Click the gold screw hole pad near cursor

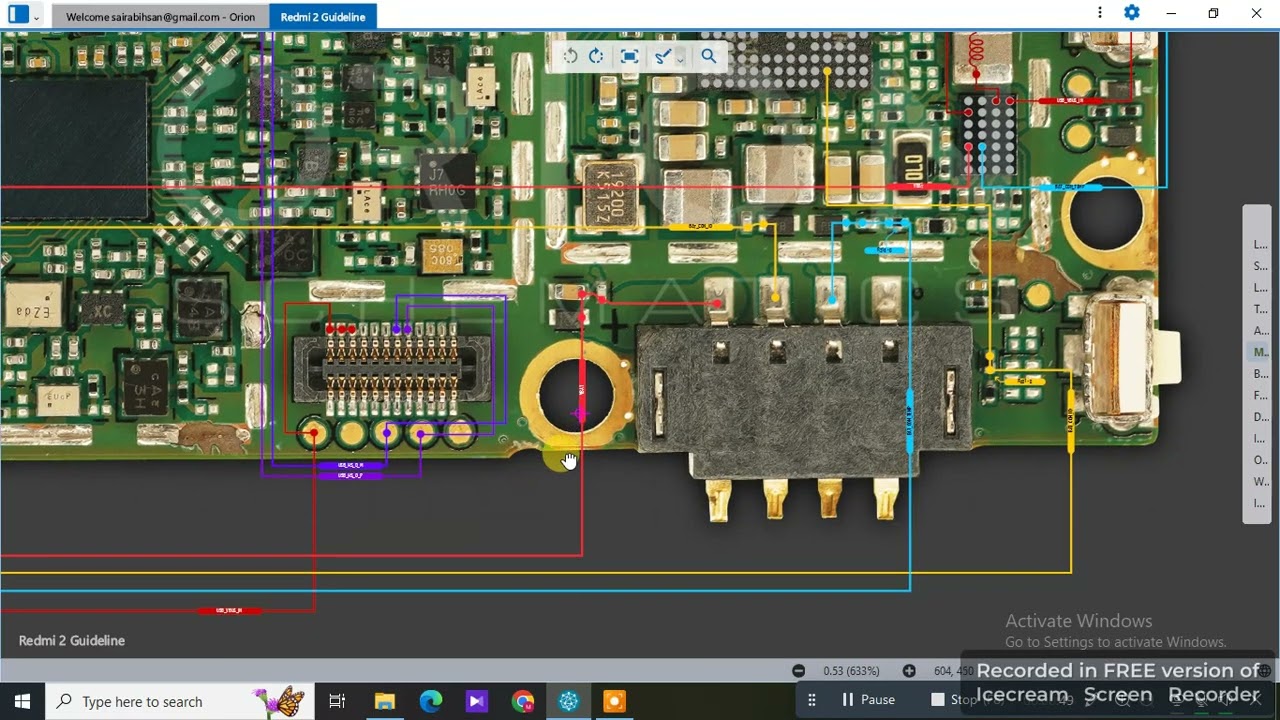click(x=576, y=397)
